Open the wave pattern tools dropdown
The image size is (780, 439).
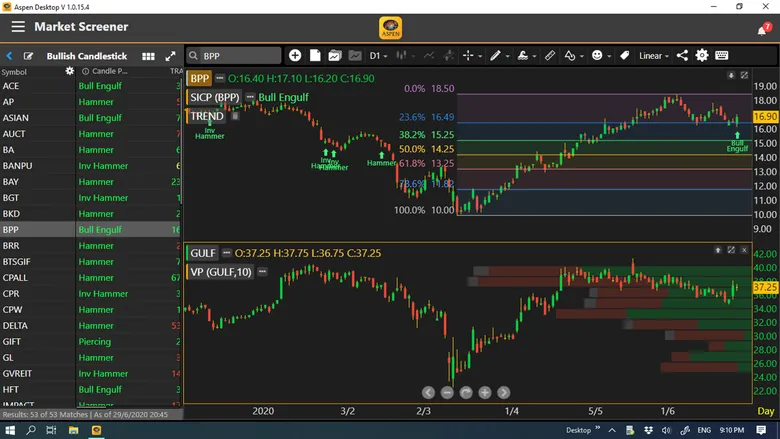[x=526, y=56]
